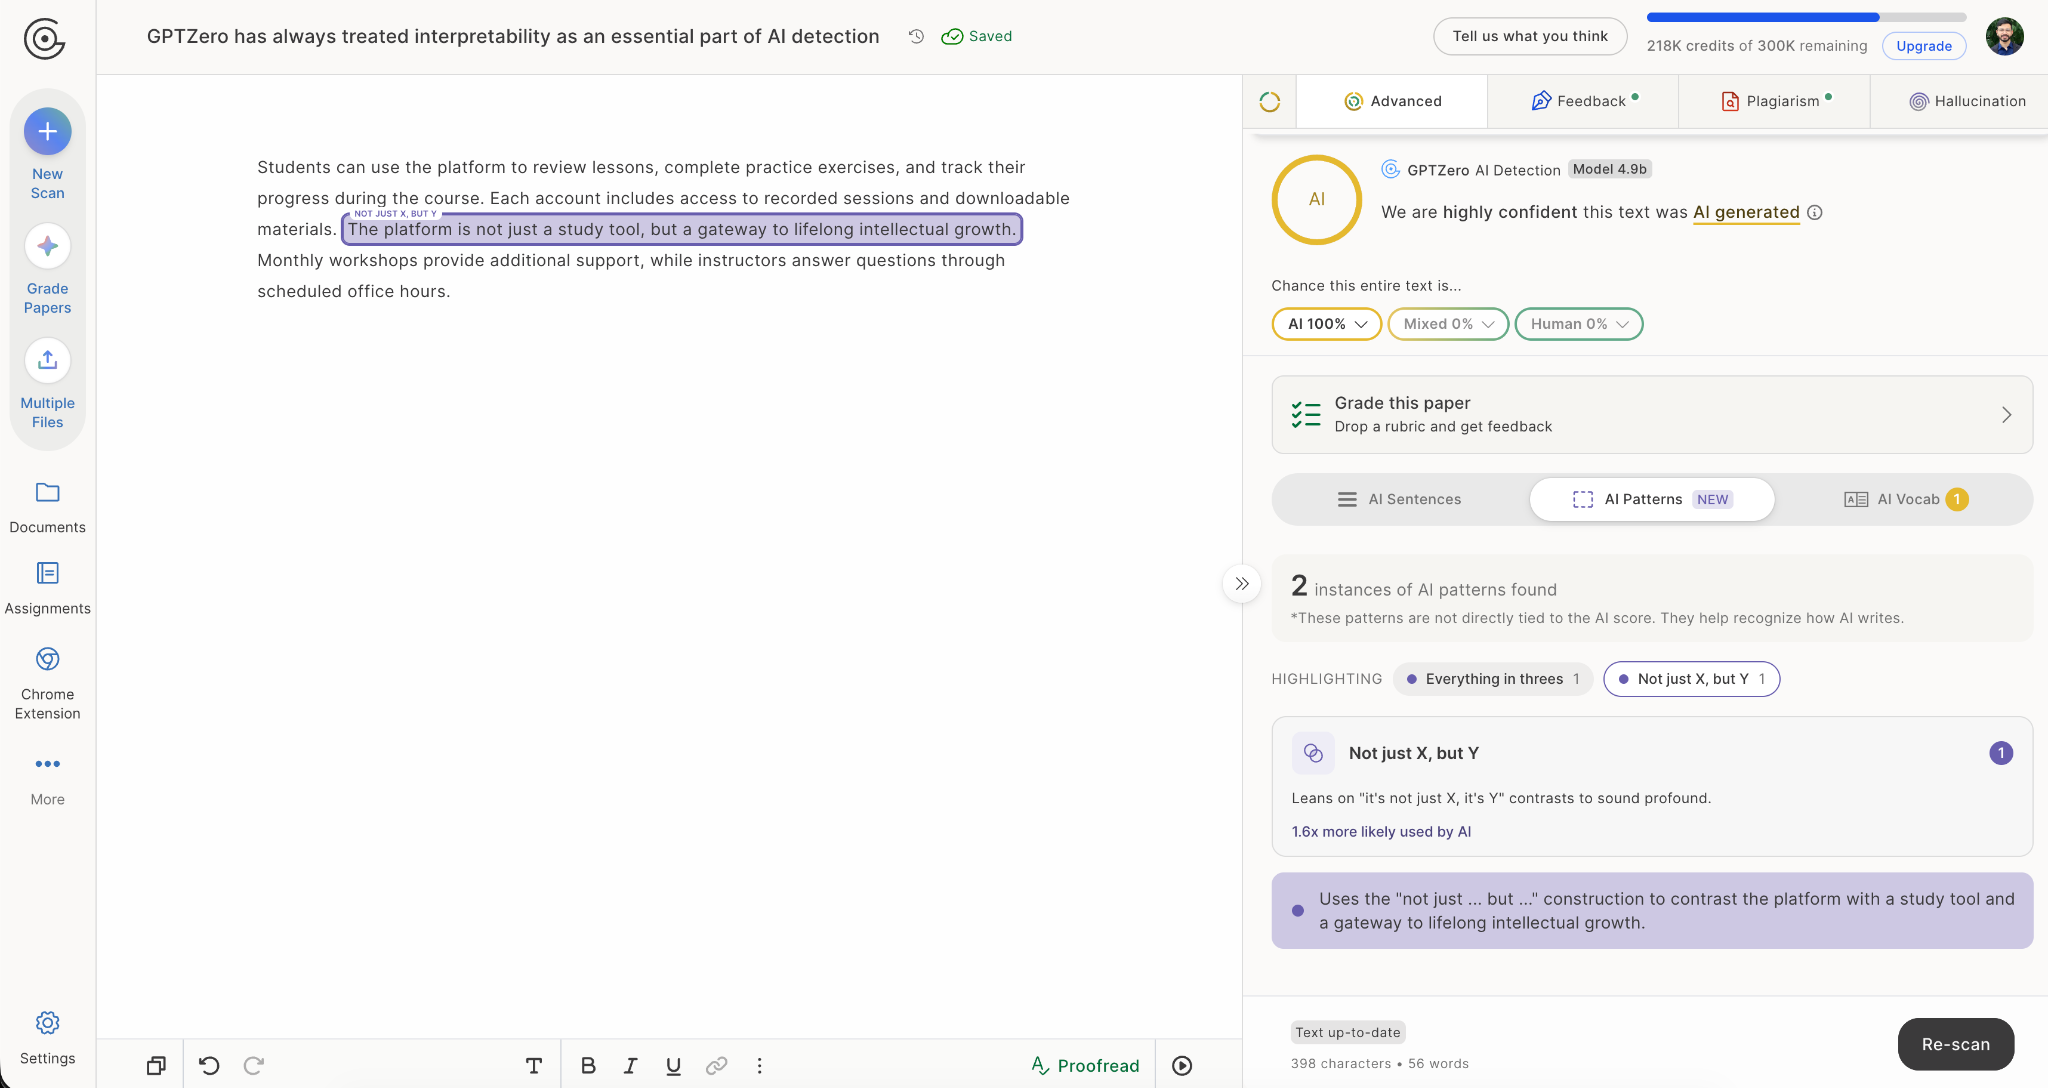The width and height of the screenshot is (2048, 1088).
Task: Play the writing replay button
Action: pyautogui.click(x=1182, y=1066)
